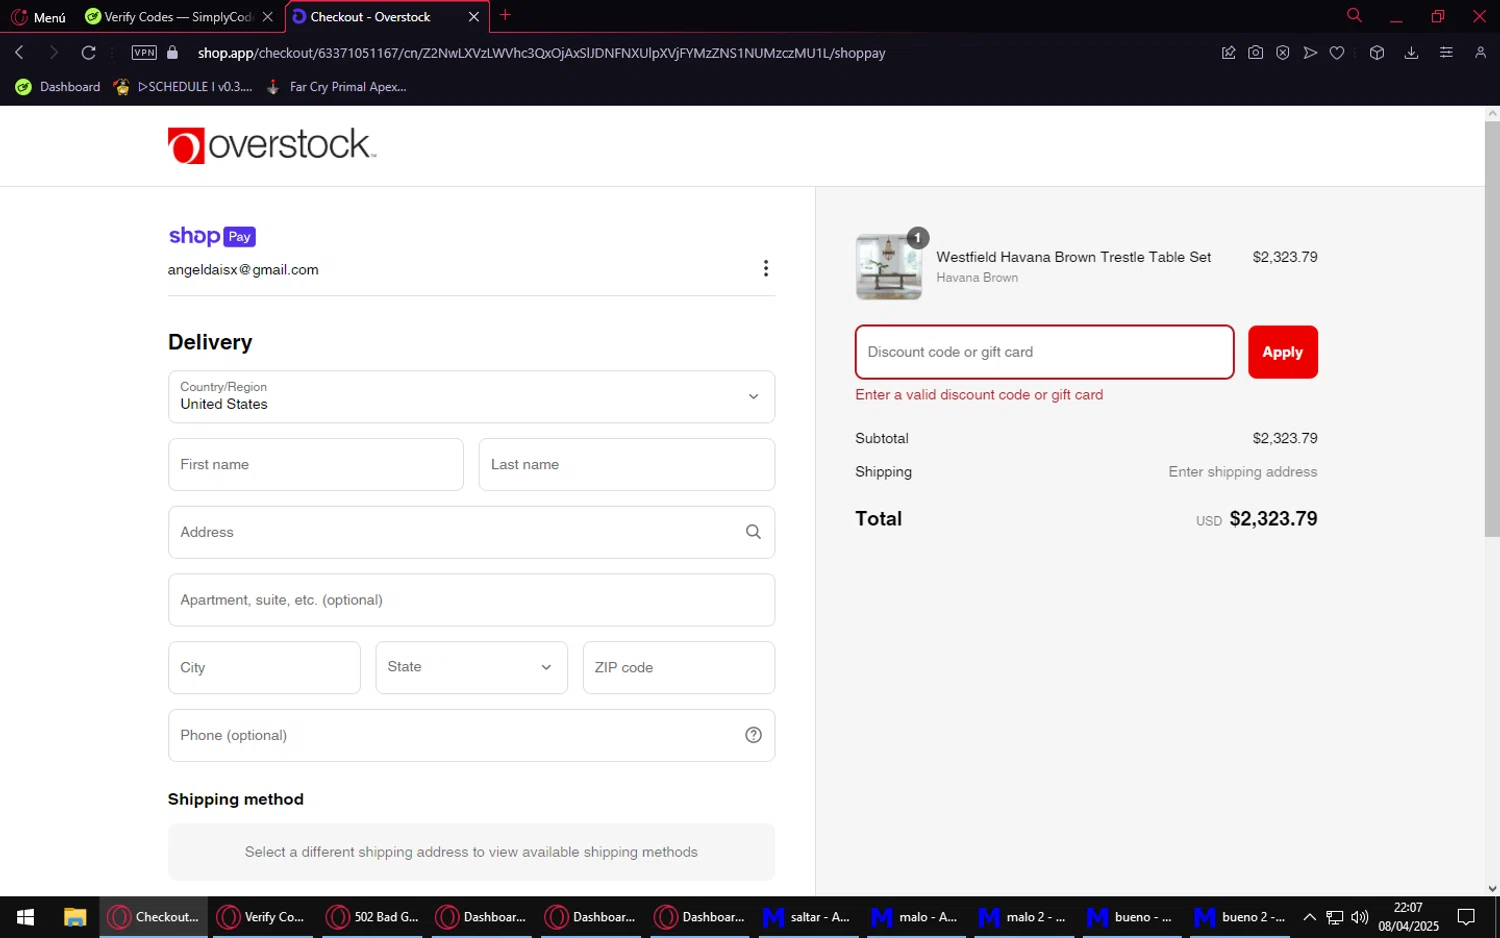
Task: Open the Dashboard bookmark
Action: click(58, 87)
